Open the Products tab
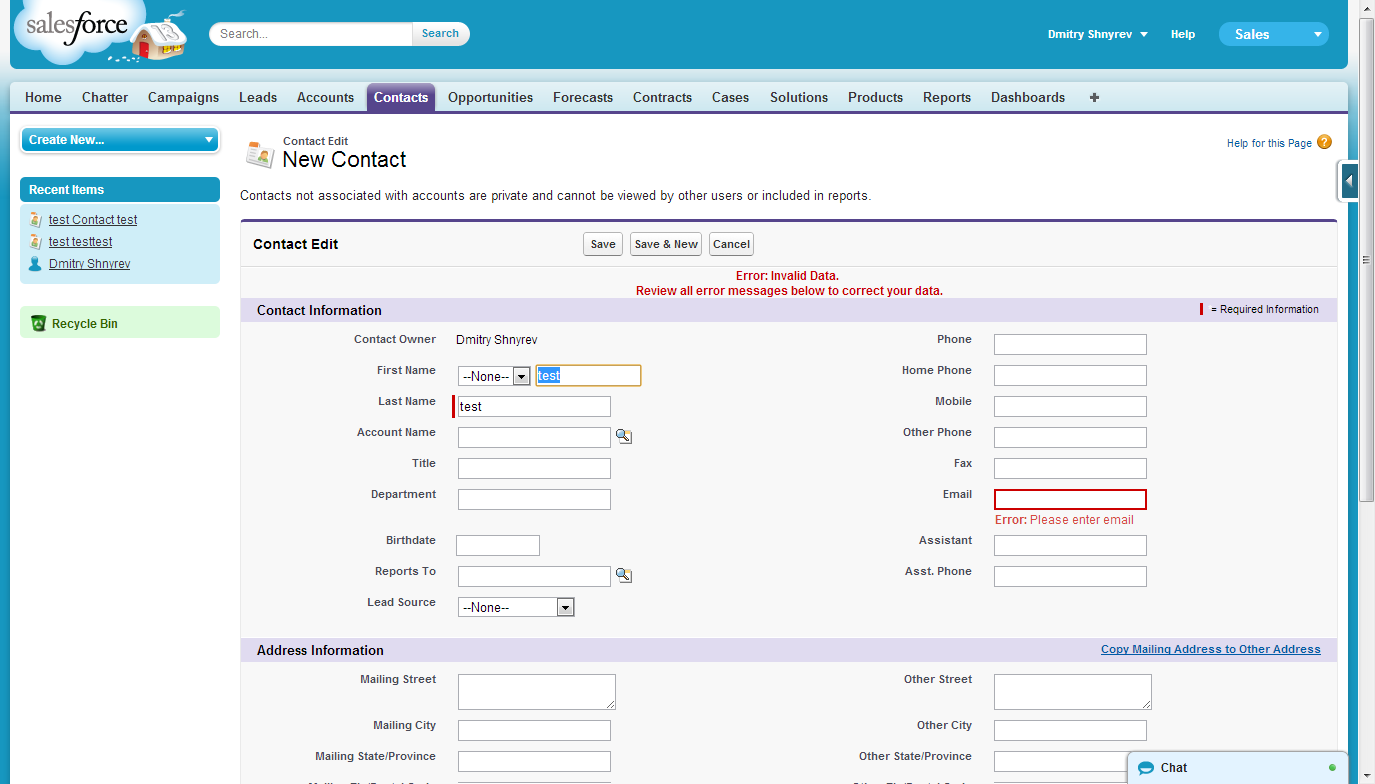This screenshot has height=784, width=1375. point(875,97)
